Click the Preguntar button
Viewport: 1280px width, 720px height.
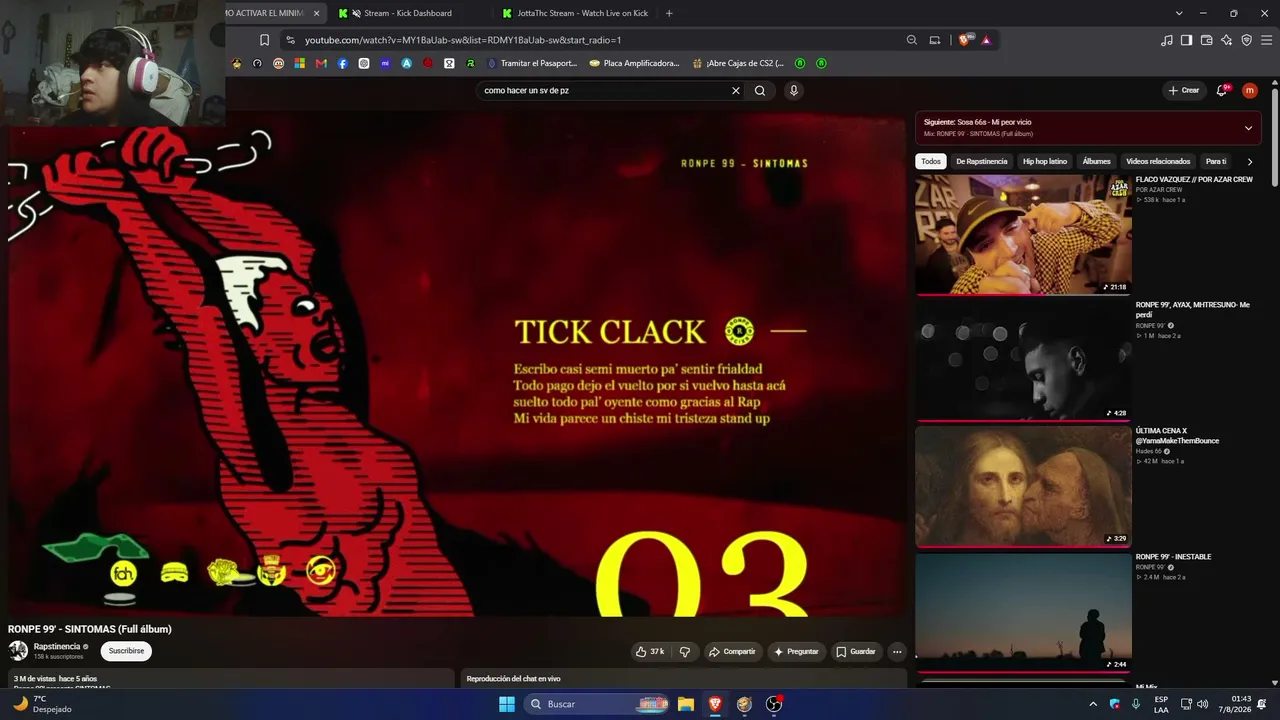(796, 652)
